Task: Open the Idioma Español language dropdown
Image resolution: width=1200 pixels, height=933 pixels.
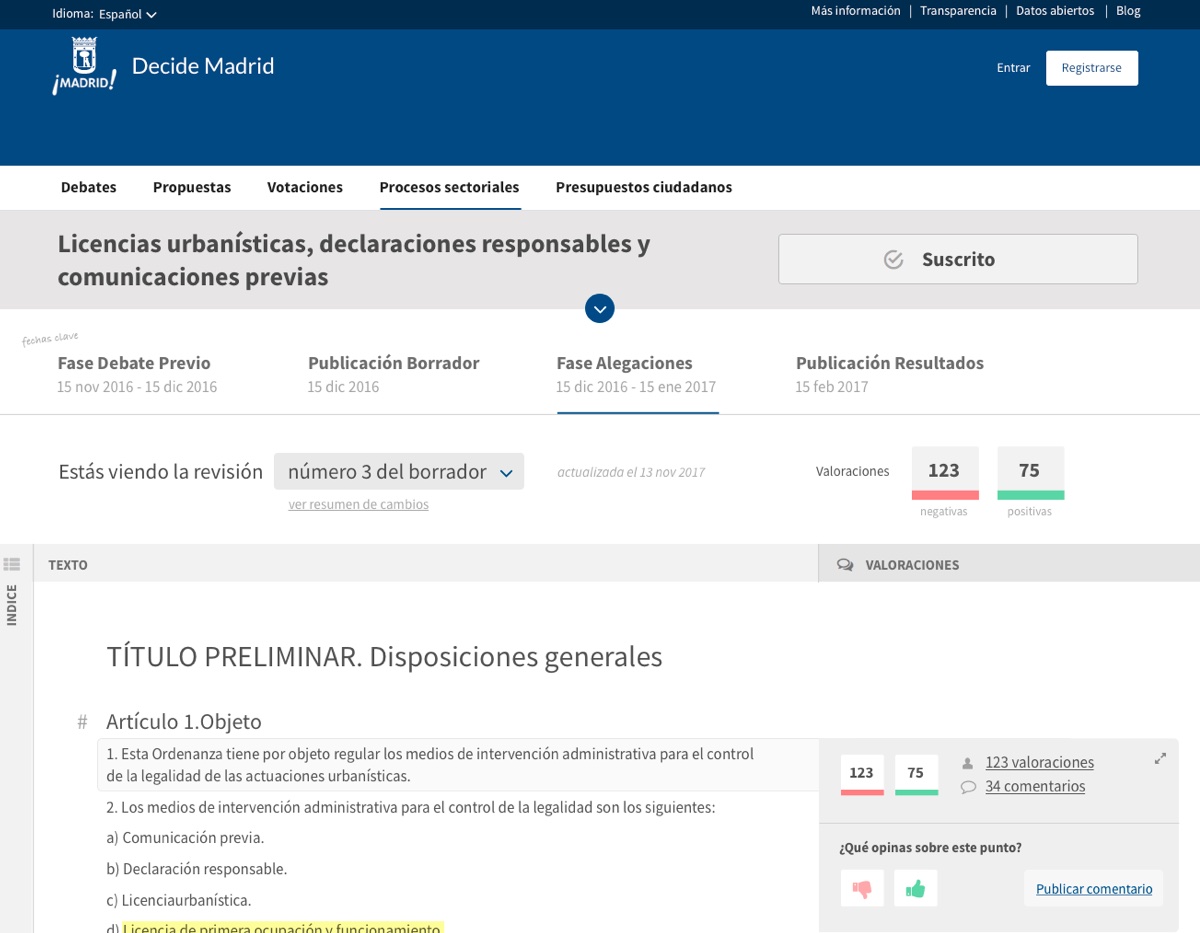Action: pyautogui.click(x=128, y=14)
